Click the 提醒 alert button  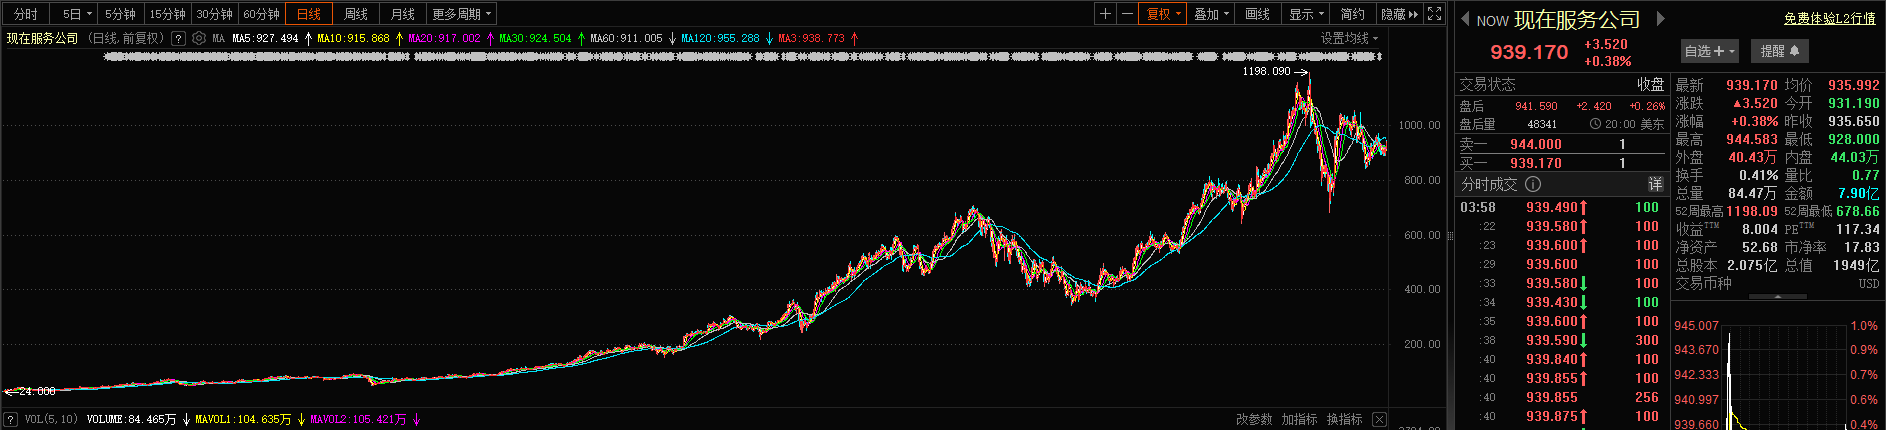point(1779,51)
